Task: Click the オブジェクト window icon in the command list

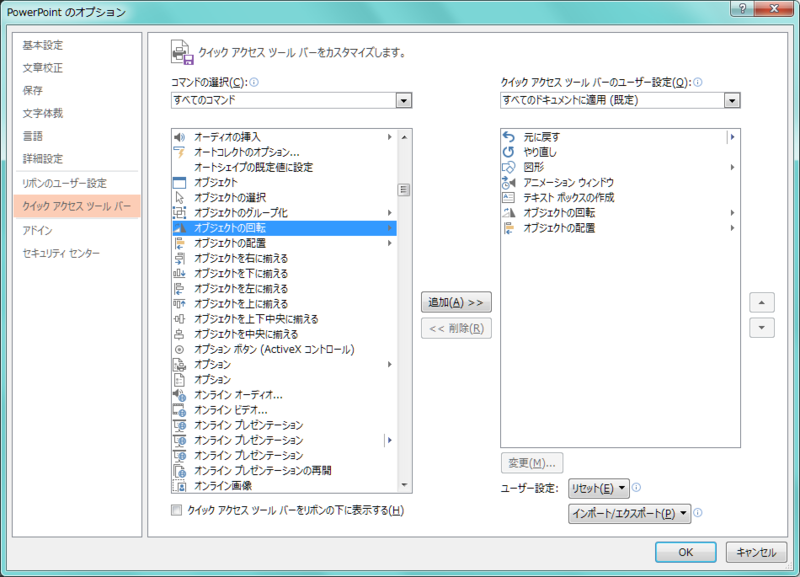Action: (179, 183)
